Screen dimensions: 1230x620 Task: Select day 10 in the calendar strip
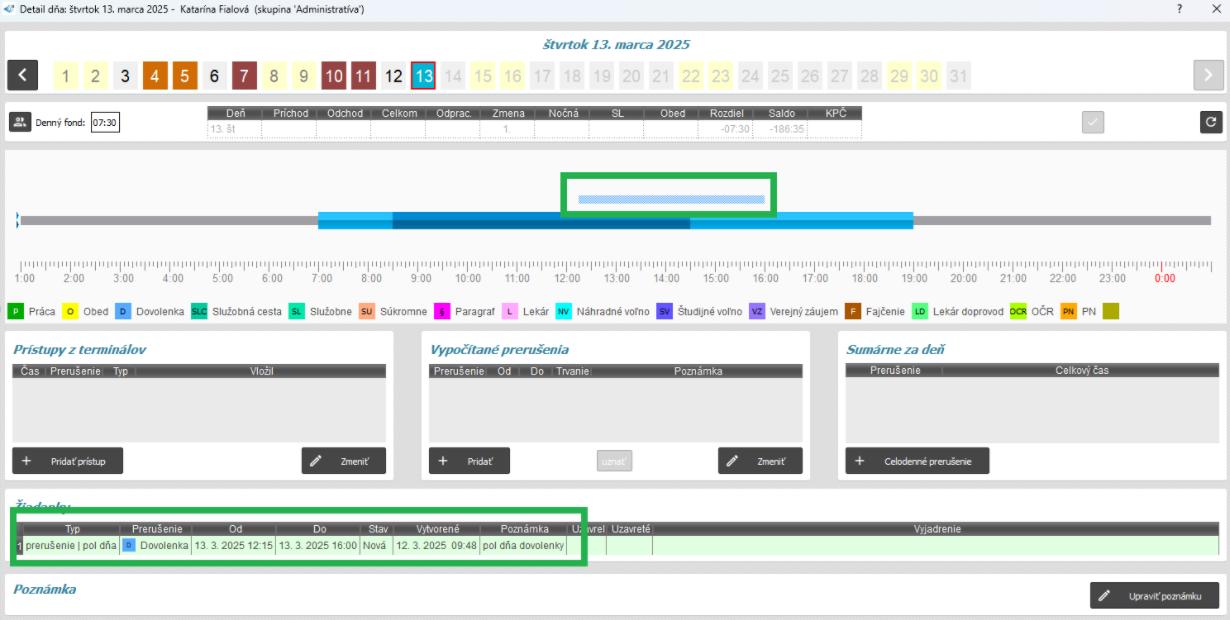(x=334, y=76)
